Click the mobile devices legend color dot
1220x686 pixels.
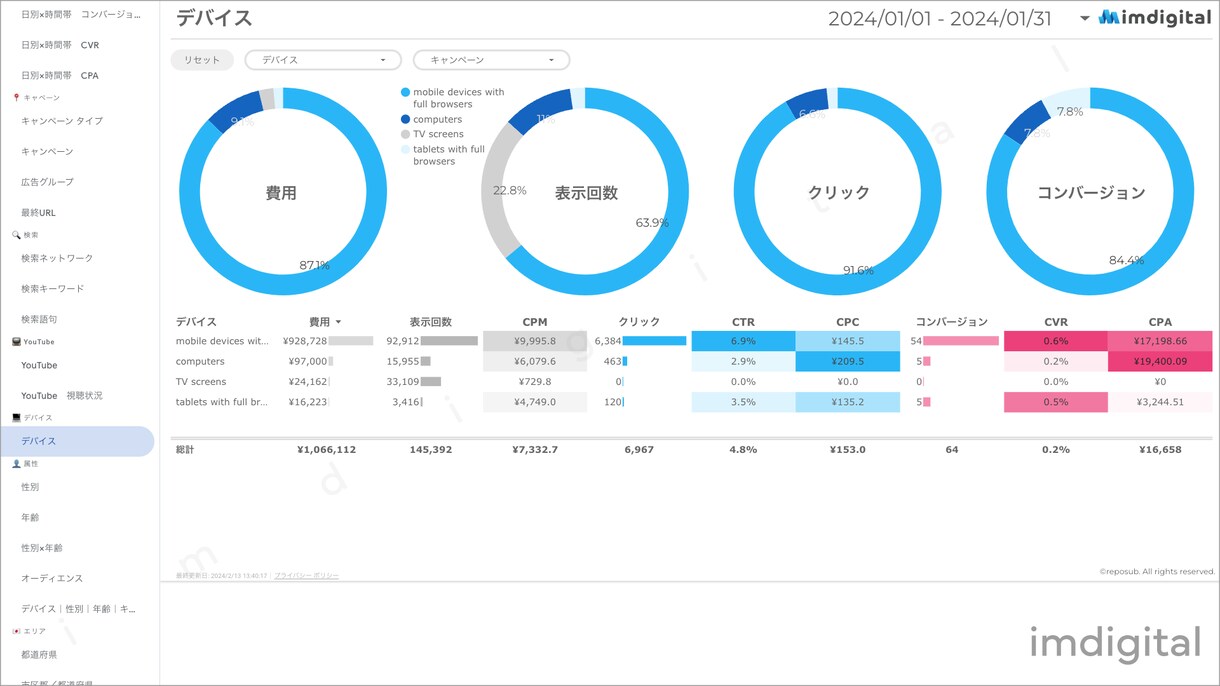pyautogui.click(x=405, y=92)
